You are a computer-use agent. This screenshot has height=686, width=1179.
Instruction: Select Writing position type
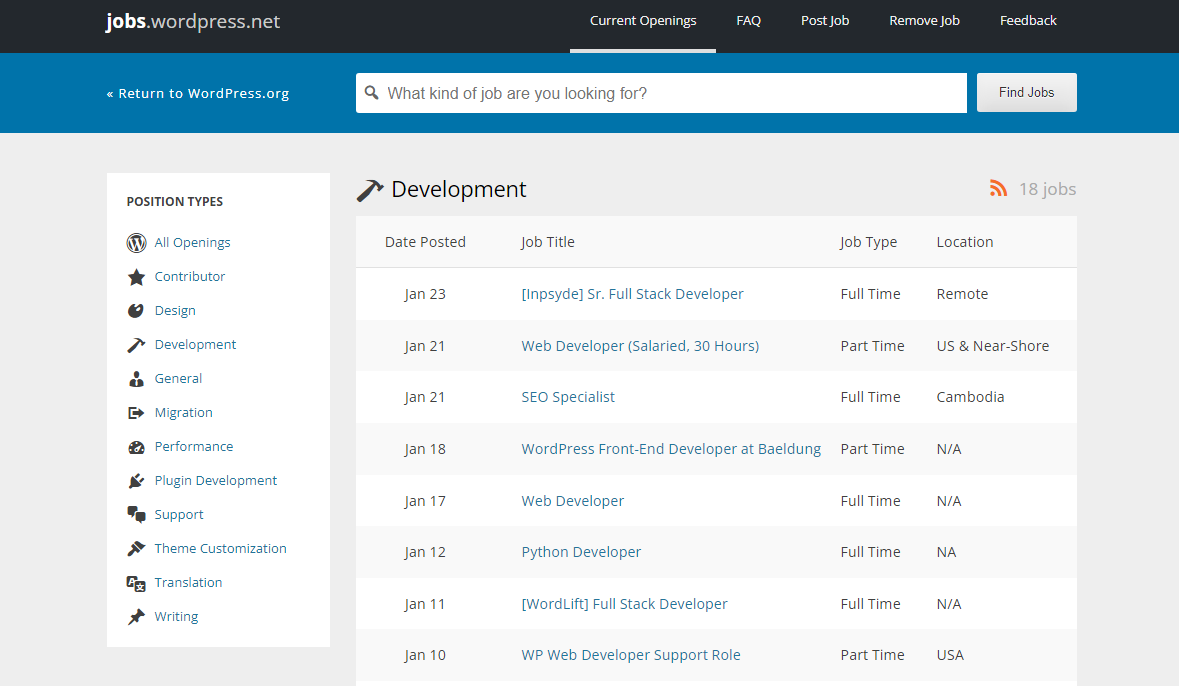coord(176,616)
